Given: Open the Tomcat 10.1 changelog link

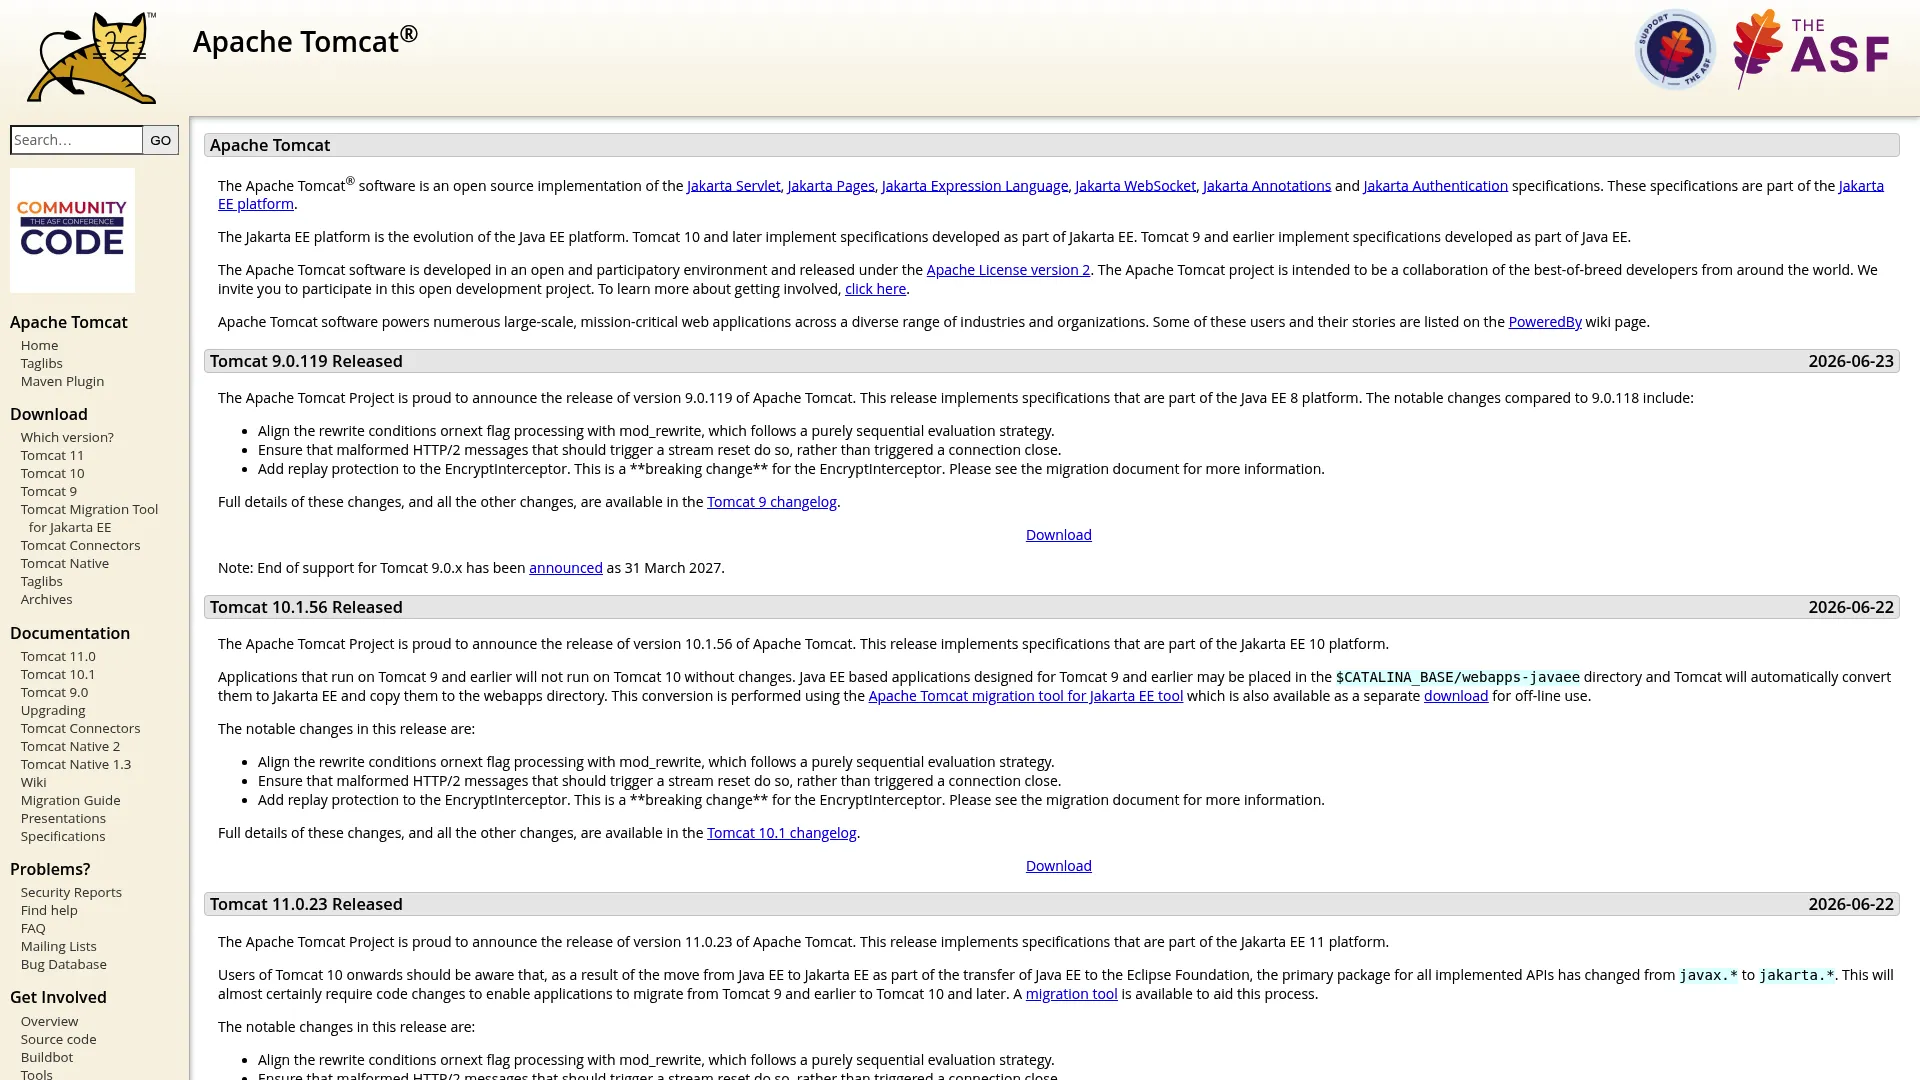Looking at the screenshot, I should click(781, 833).
